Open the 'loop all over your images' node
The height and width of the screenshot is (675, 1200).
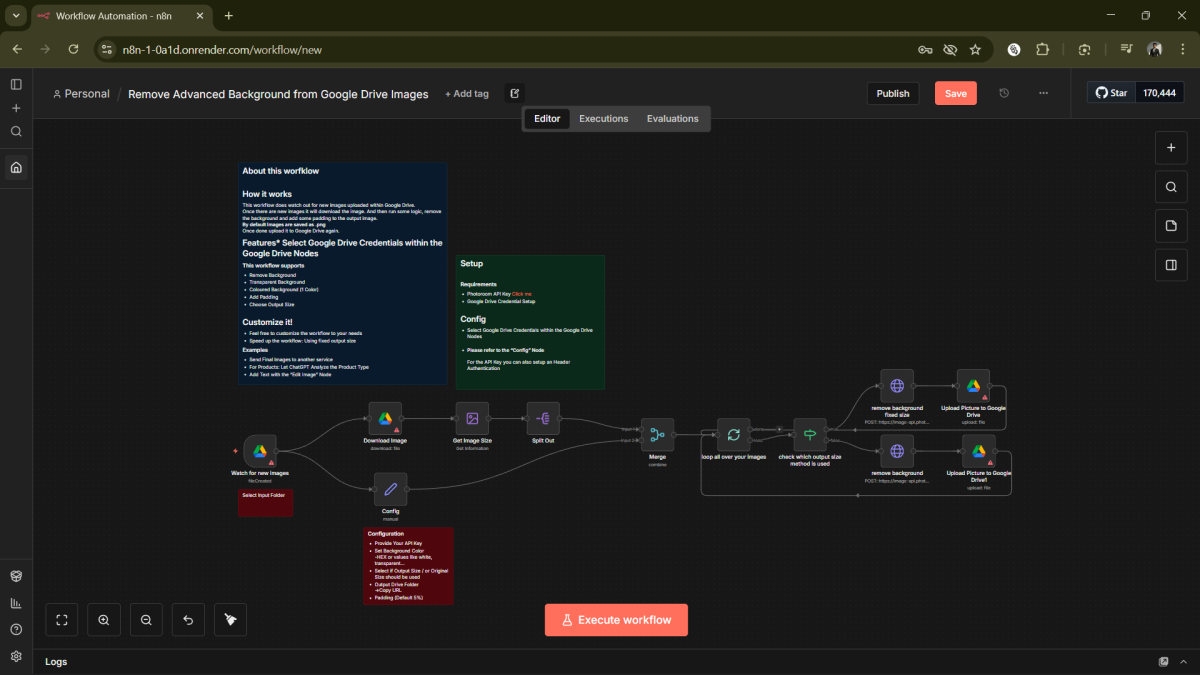point(733,435)
